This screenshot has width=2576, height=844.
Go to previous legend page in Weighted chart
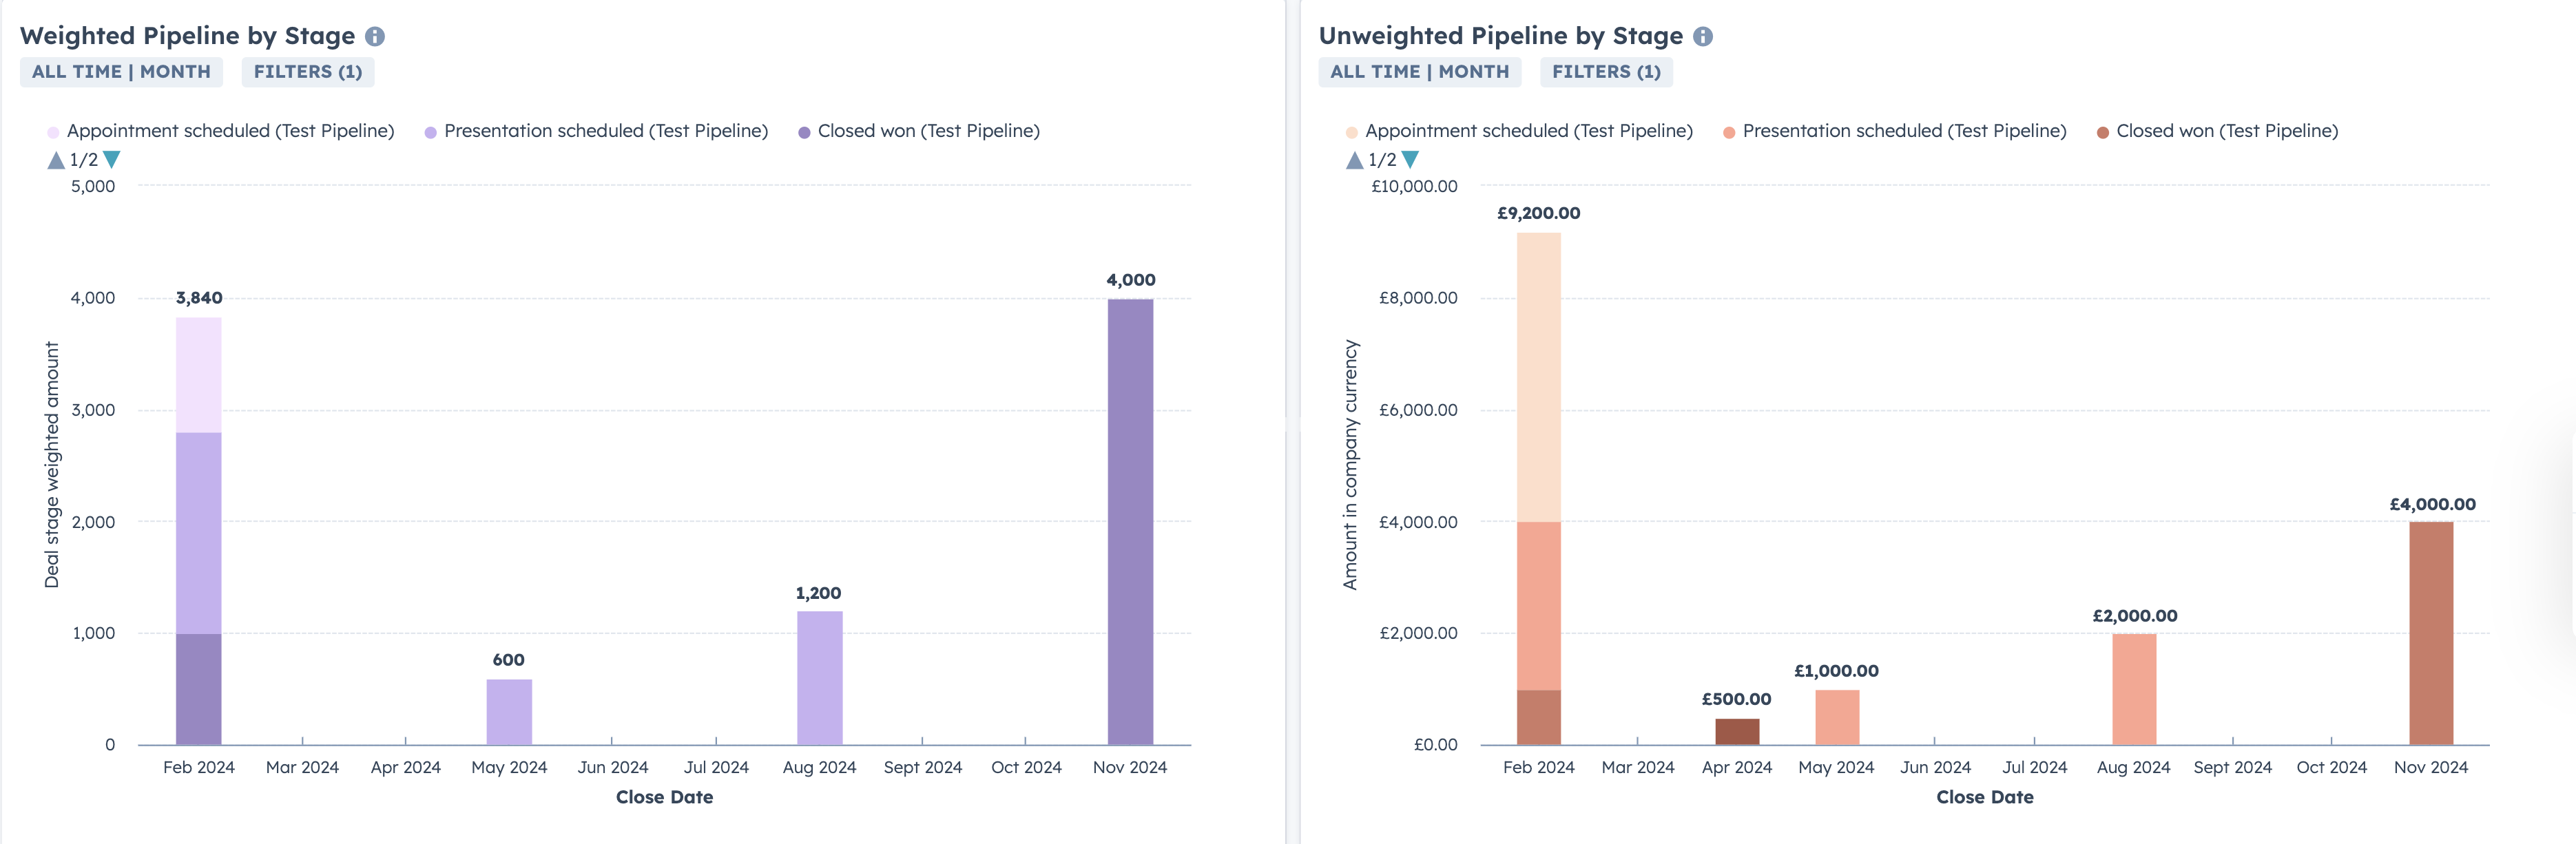point(56,160)
